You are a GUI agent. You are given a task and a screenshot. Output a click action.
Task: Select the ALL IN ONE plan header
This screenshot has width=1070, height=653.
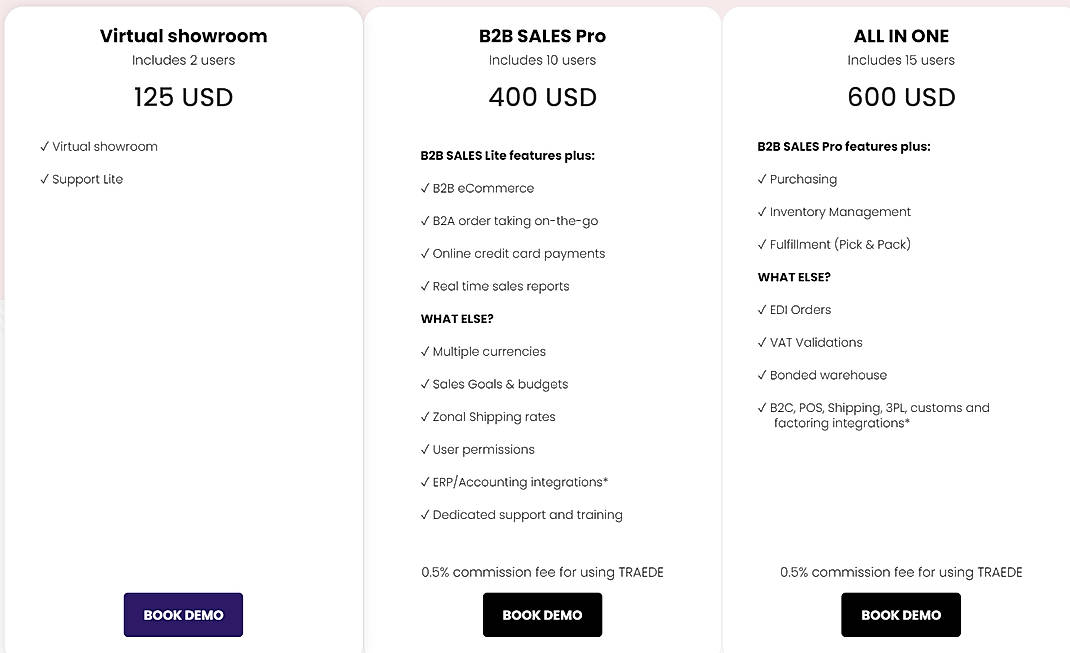click(901, 35)
